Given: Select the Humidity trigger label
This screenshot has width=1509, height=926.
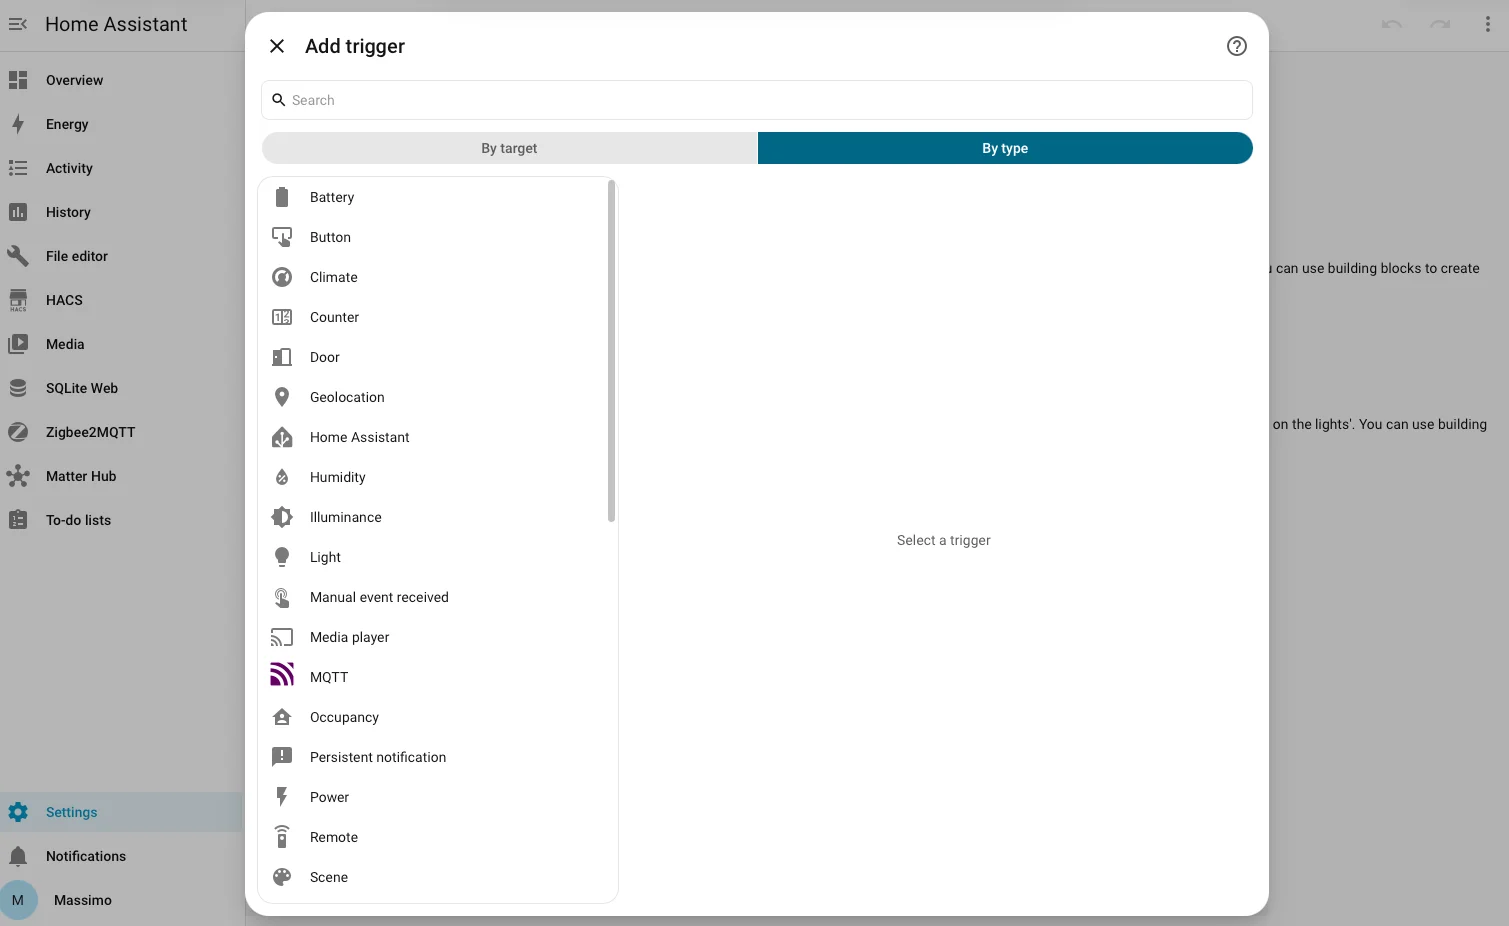Looking at the screenshot, I should pos(338,477).
